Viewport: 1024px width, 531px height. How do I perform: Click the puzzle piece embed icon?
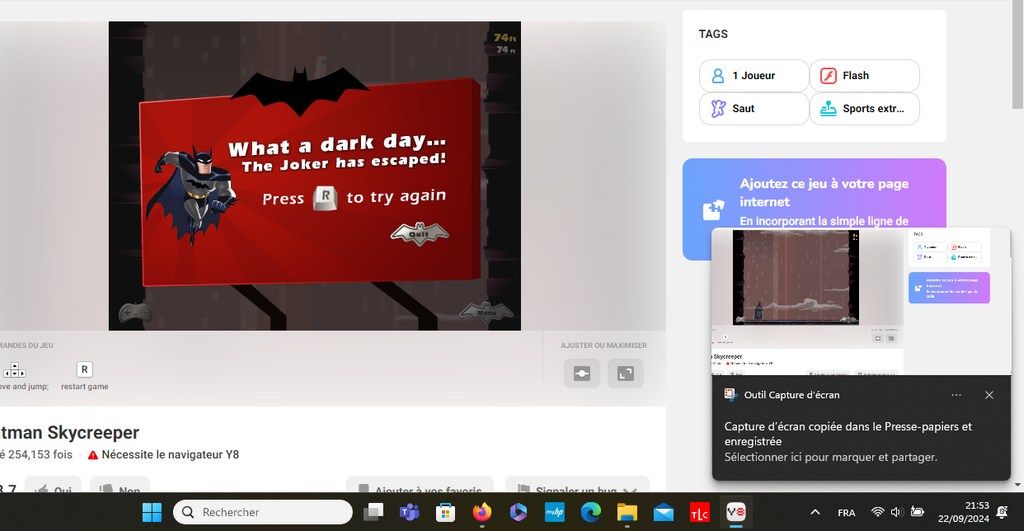coord(713,209)
